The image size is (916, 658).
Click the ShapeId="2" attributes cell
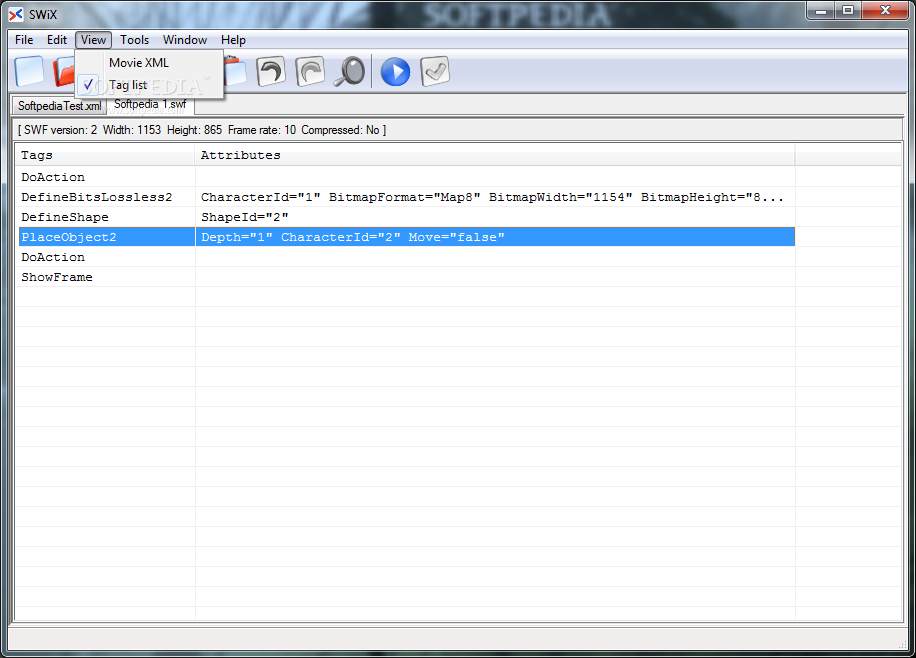click(x=495, y=217)
